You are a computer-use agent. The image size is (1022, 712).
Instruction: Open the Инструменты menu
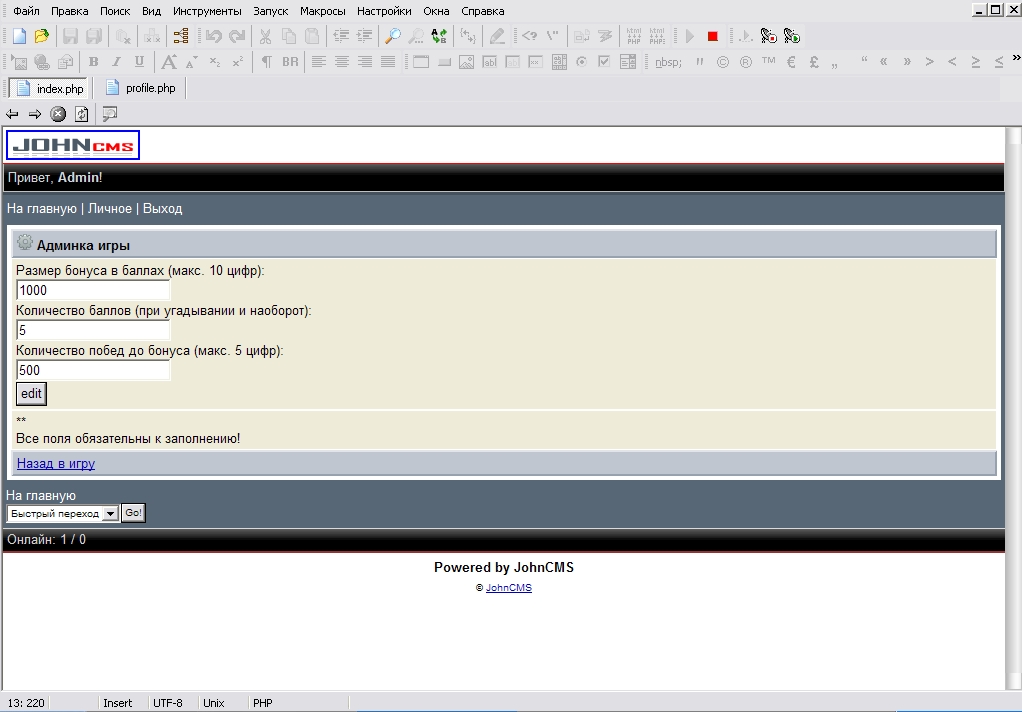tap(207, 11)
